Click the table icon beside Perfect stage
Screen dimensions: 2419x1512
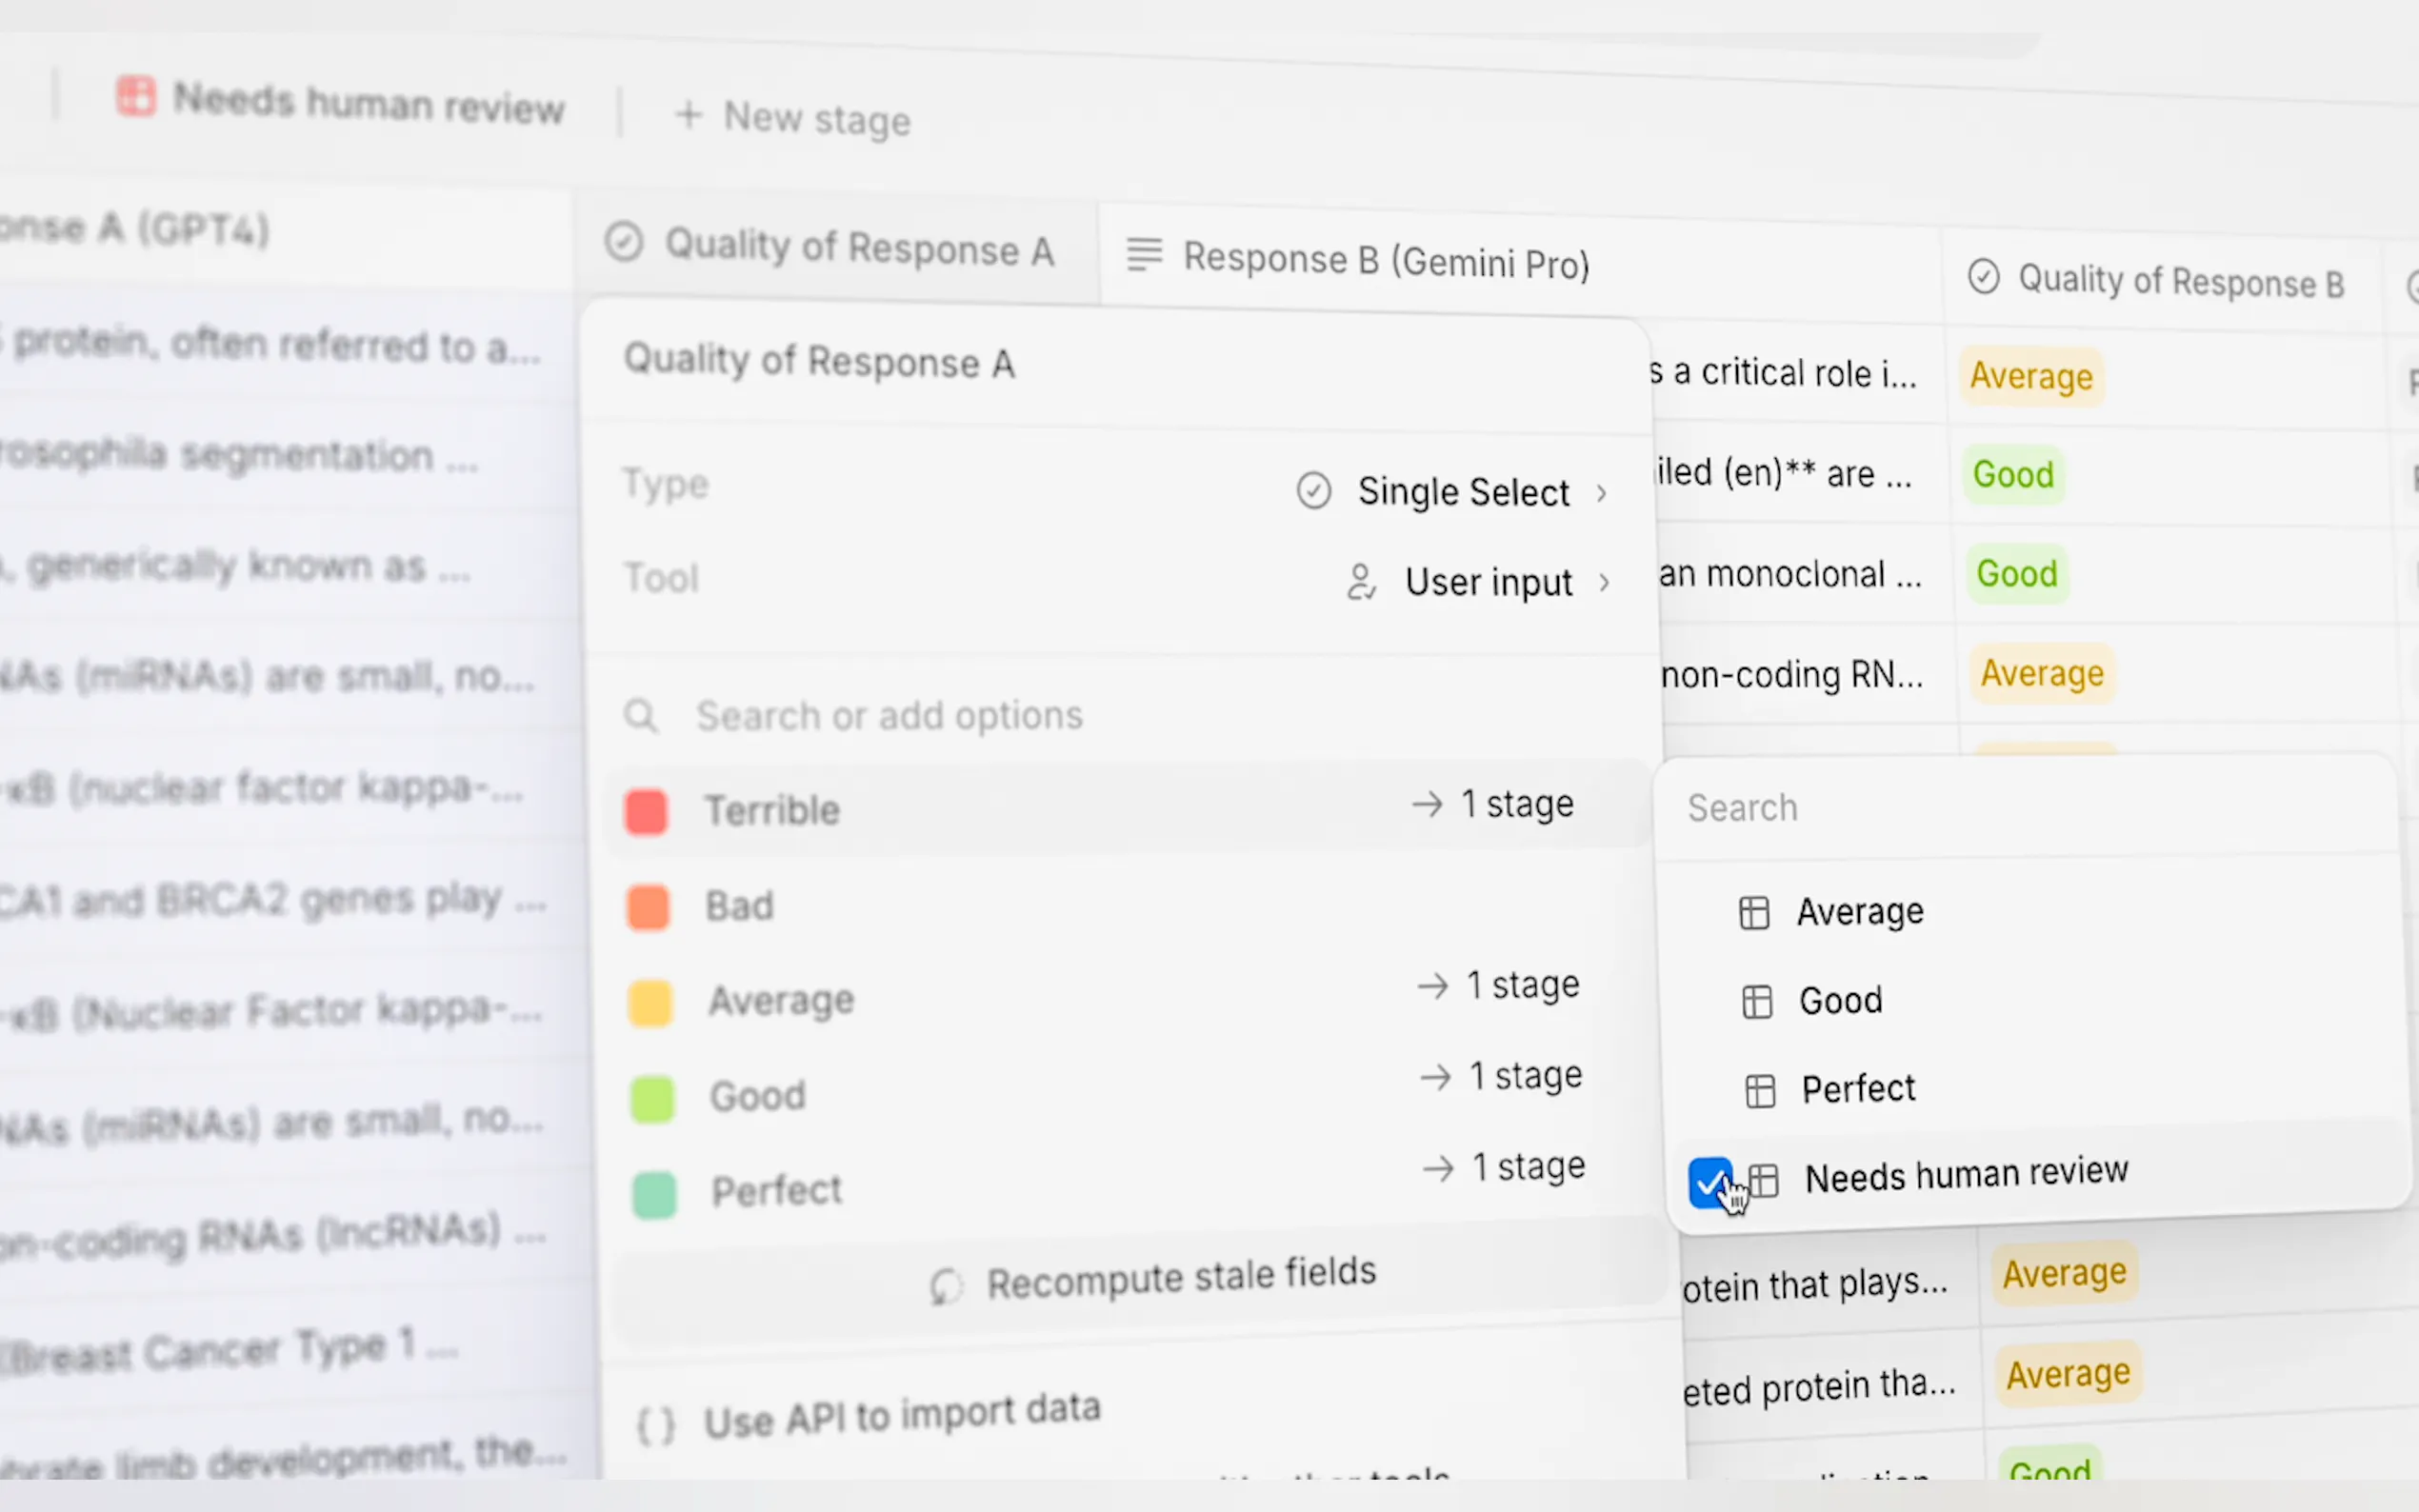pyautogui.click(x=1760, y=1090)
